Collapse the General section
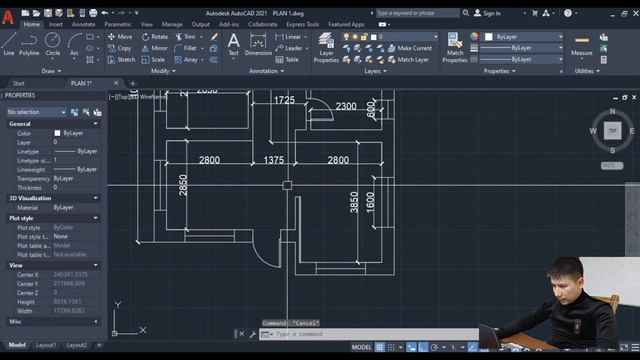 [x=96, y=124]
